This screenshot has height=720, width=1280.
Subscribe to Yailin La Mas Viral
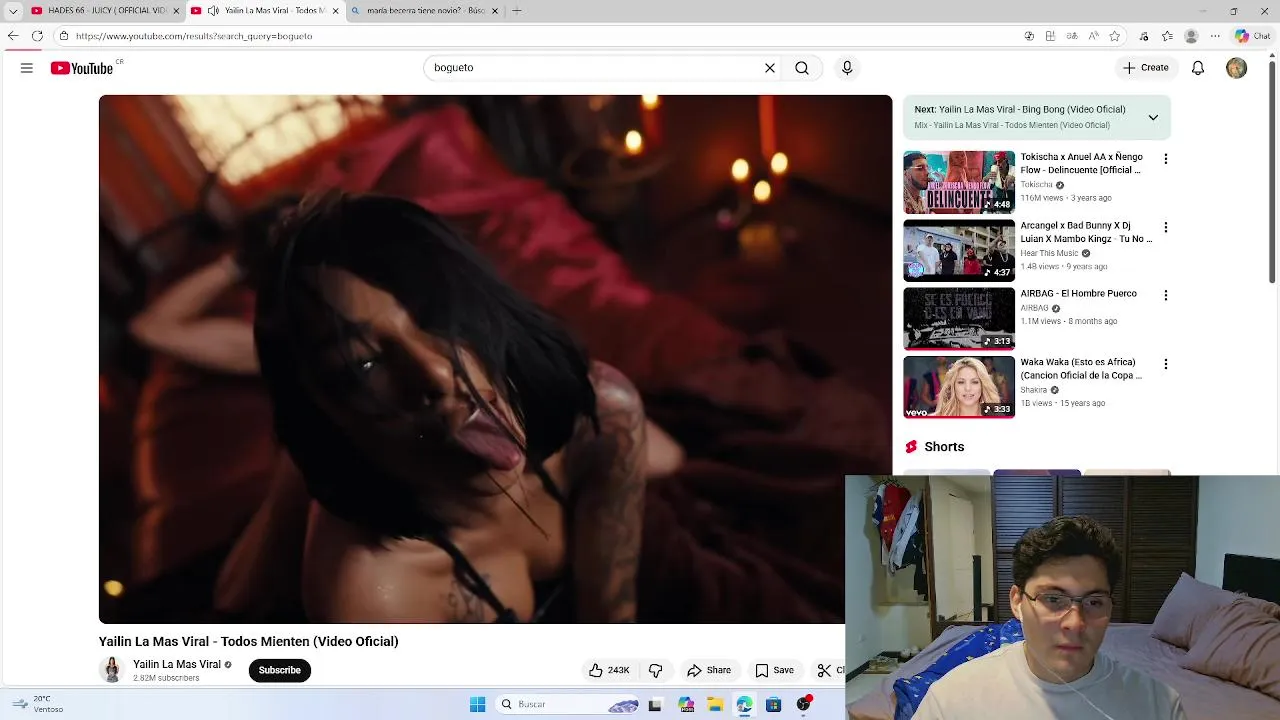click(x=280, y=670)
